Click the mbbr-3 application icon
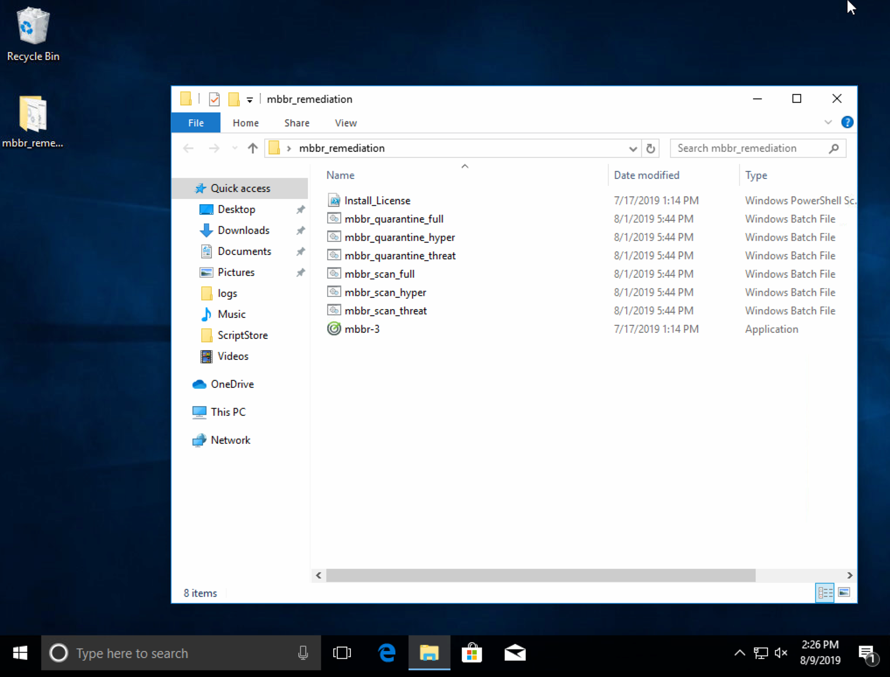 [334, 329]
